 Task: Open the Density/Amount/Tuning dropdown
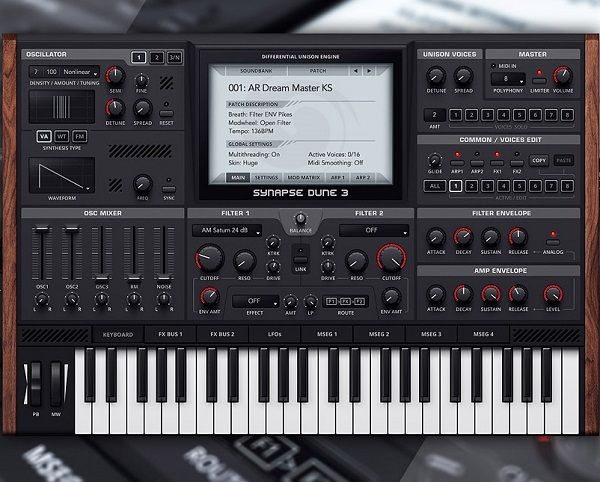[64, 72]
